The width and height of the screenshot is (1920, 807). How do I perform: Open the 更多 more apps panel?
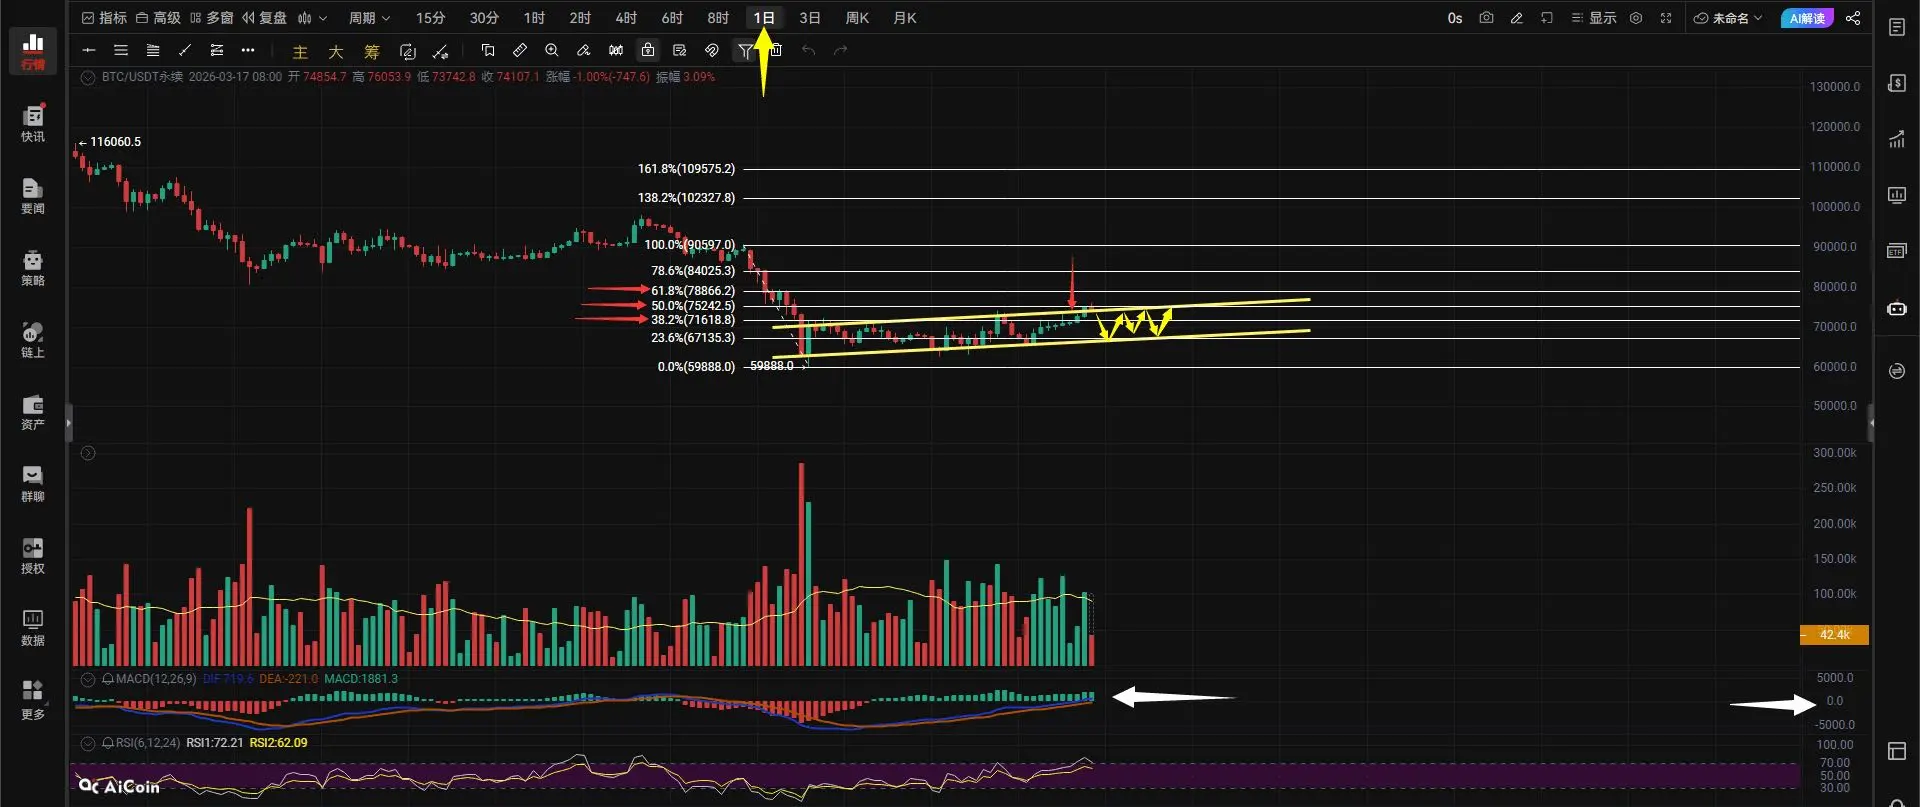point(33,699)
